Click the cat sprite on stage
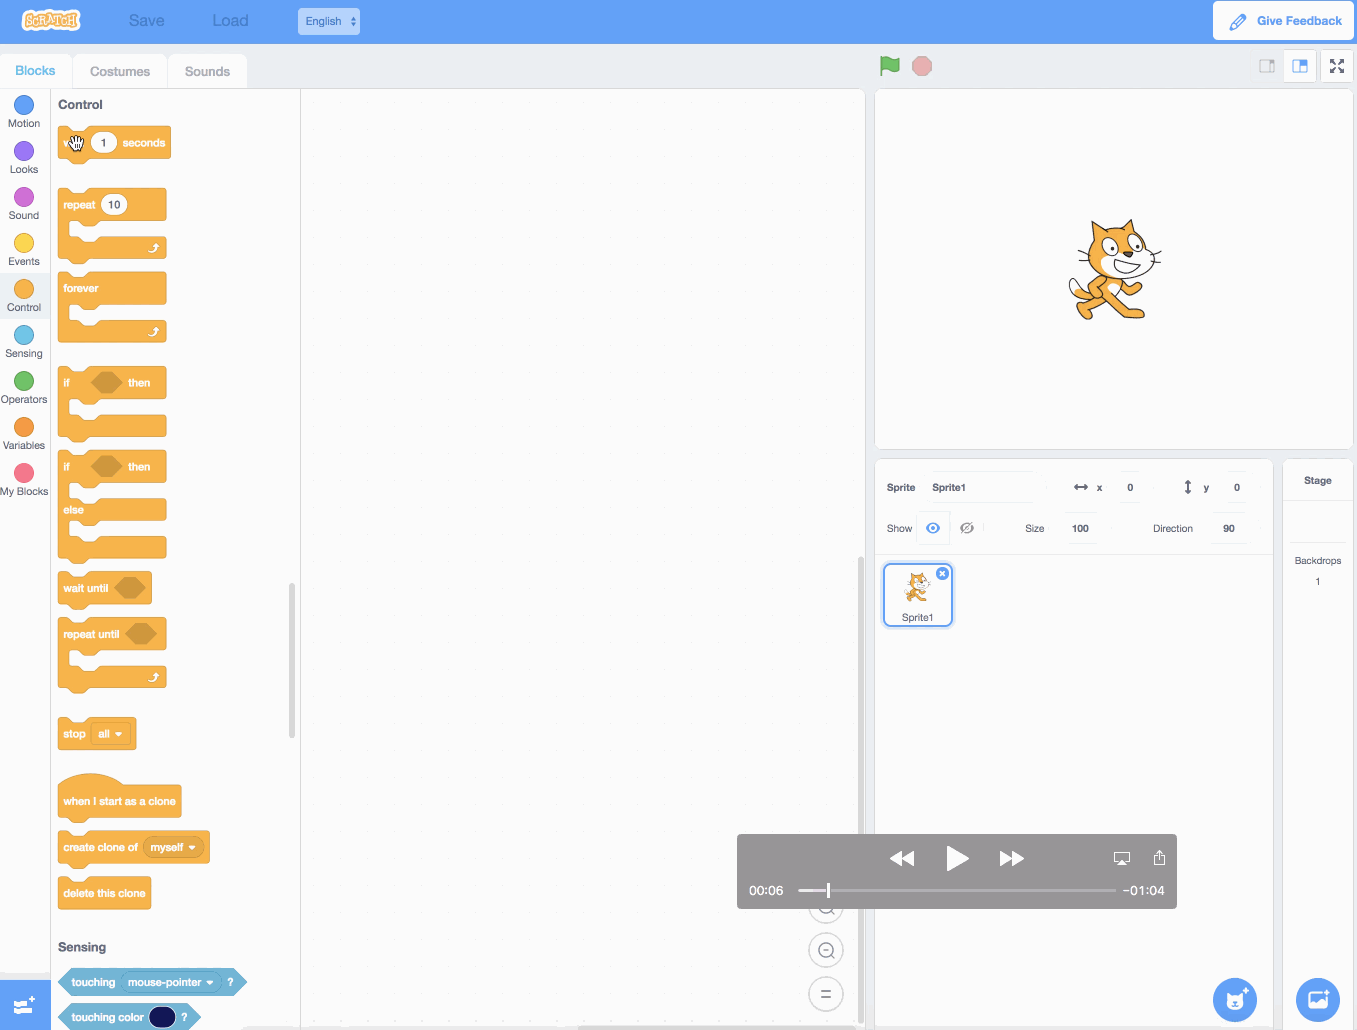The height and width of the screenshot is (1030, 1357). 1115,270
